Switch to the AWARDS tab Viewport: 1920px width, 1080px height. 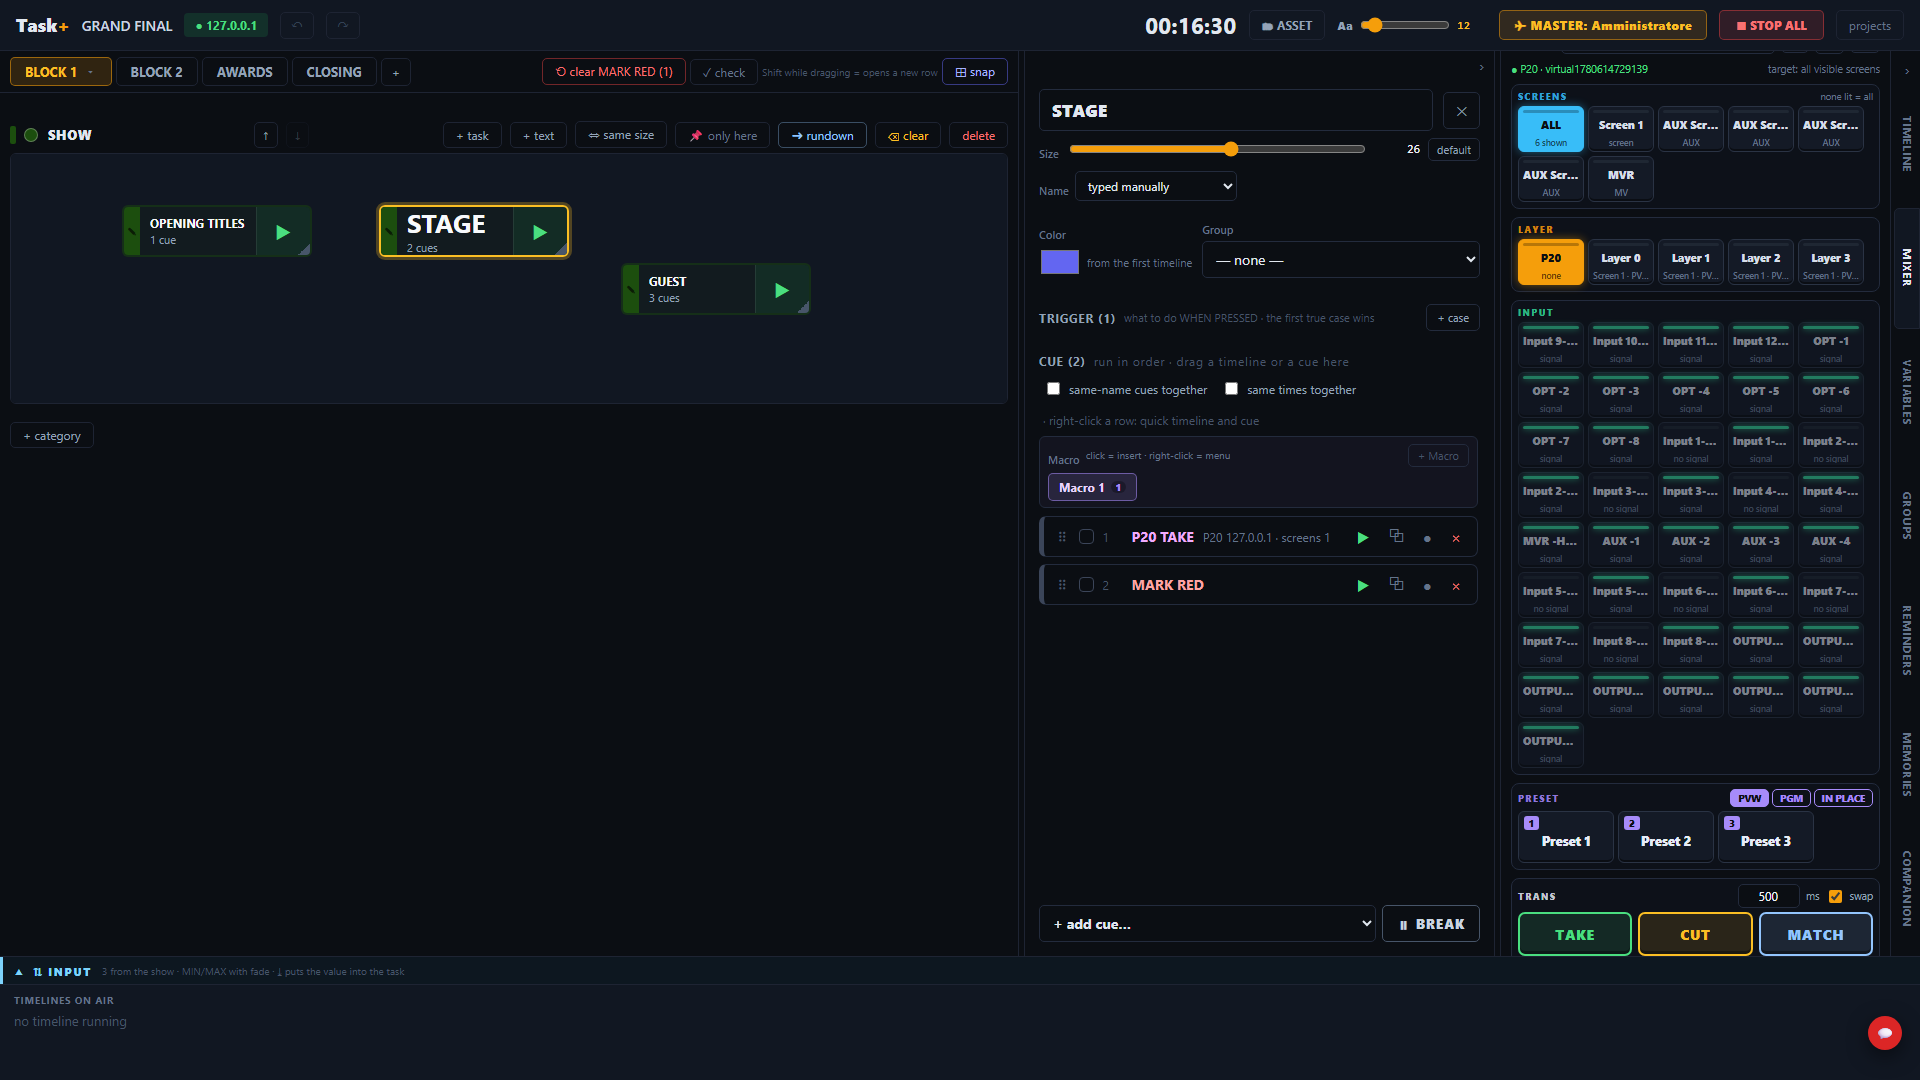[245, 72]
